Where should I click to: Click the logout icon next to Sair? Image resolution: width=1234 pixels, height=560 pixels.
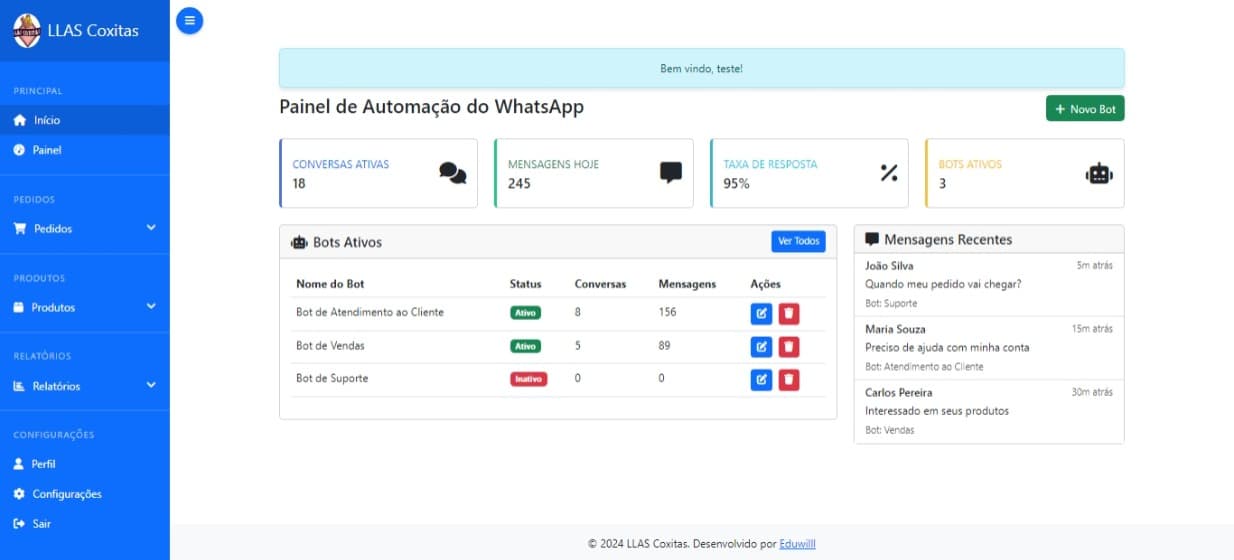point(19,524)
